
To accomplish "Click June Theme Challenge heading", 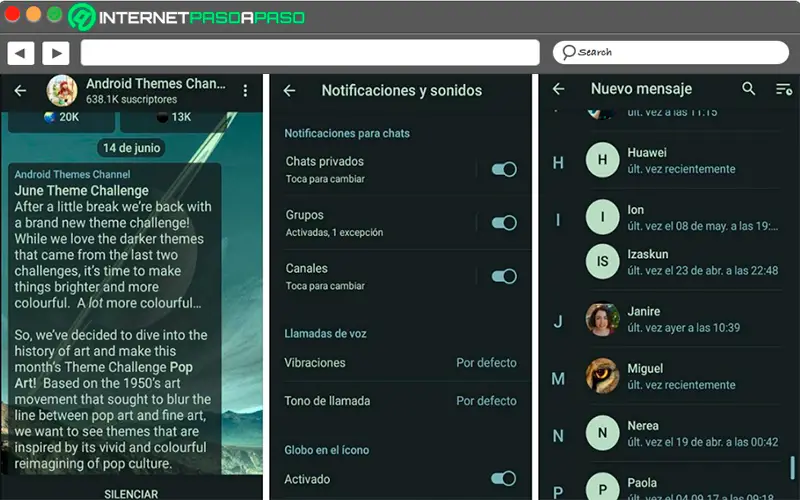I will click(82, 191).
